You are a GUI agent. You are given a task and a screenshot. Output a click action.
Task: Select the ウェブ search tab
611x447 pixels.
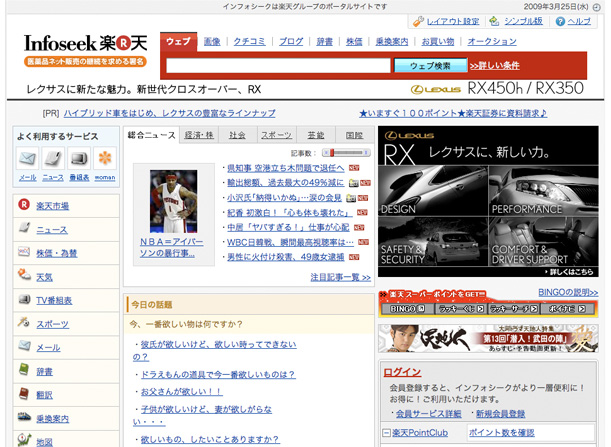point(178,42)
